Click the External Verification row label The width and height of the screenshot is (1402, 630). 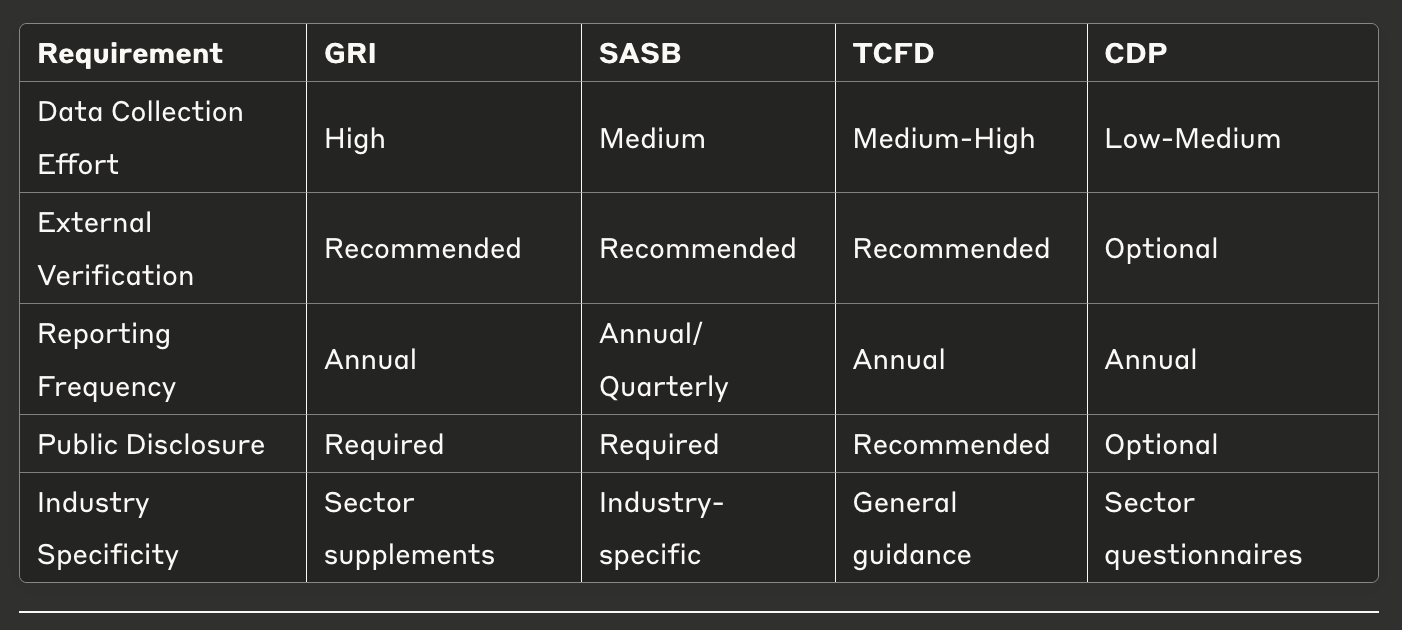click(x=116, y=249)
